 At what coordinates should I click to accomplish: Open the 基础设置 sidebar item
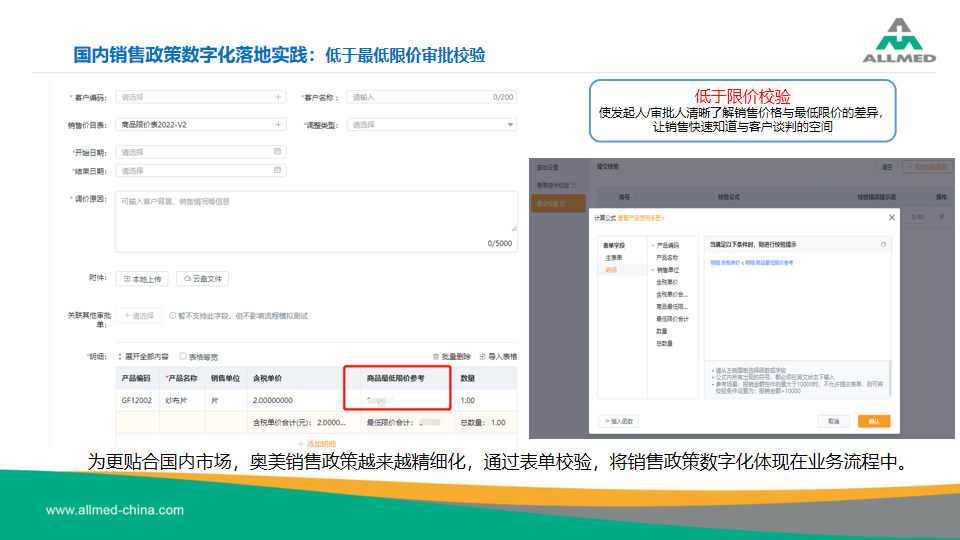coord(548,167)
